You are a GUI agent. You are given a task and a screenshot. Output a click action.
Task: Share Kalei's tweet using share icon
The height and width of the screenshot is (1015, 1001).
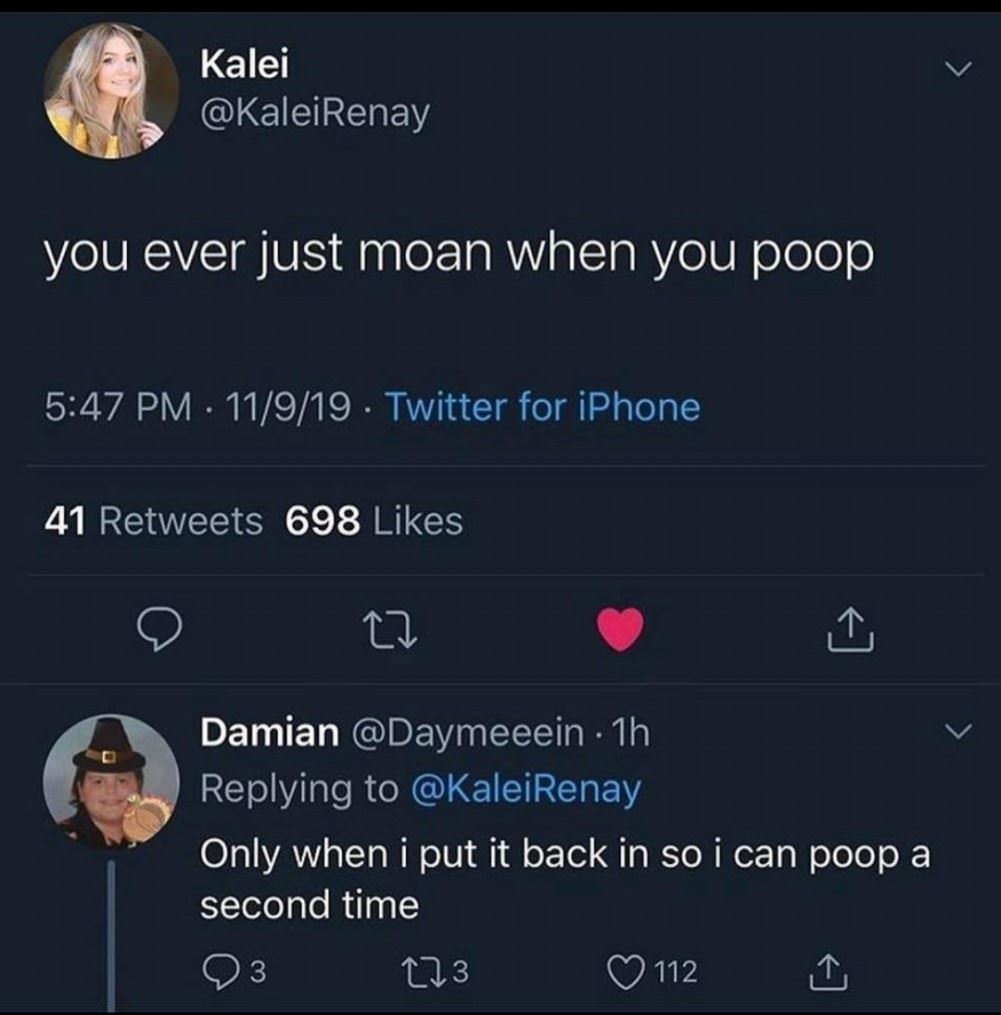852,630
